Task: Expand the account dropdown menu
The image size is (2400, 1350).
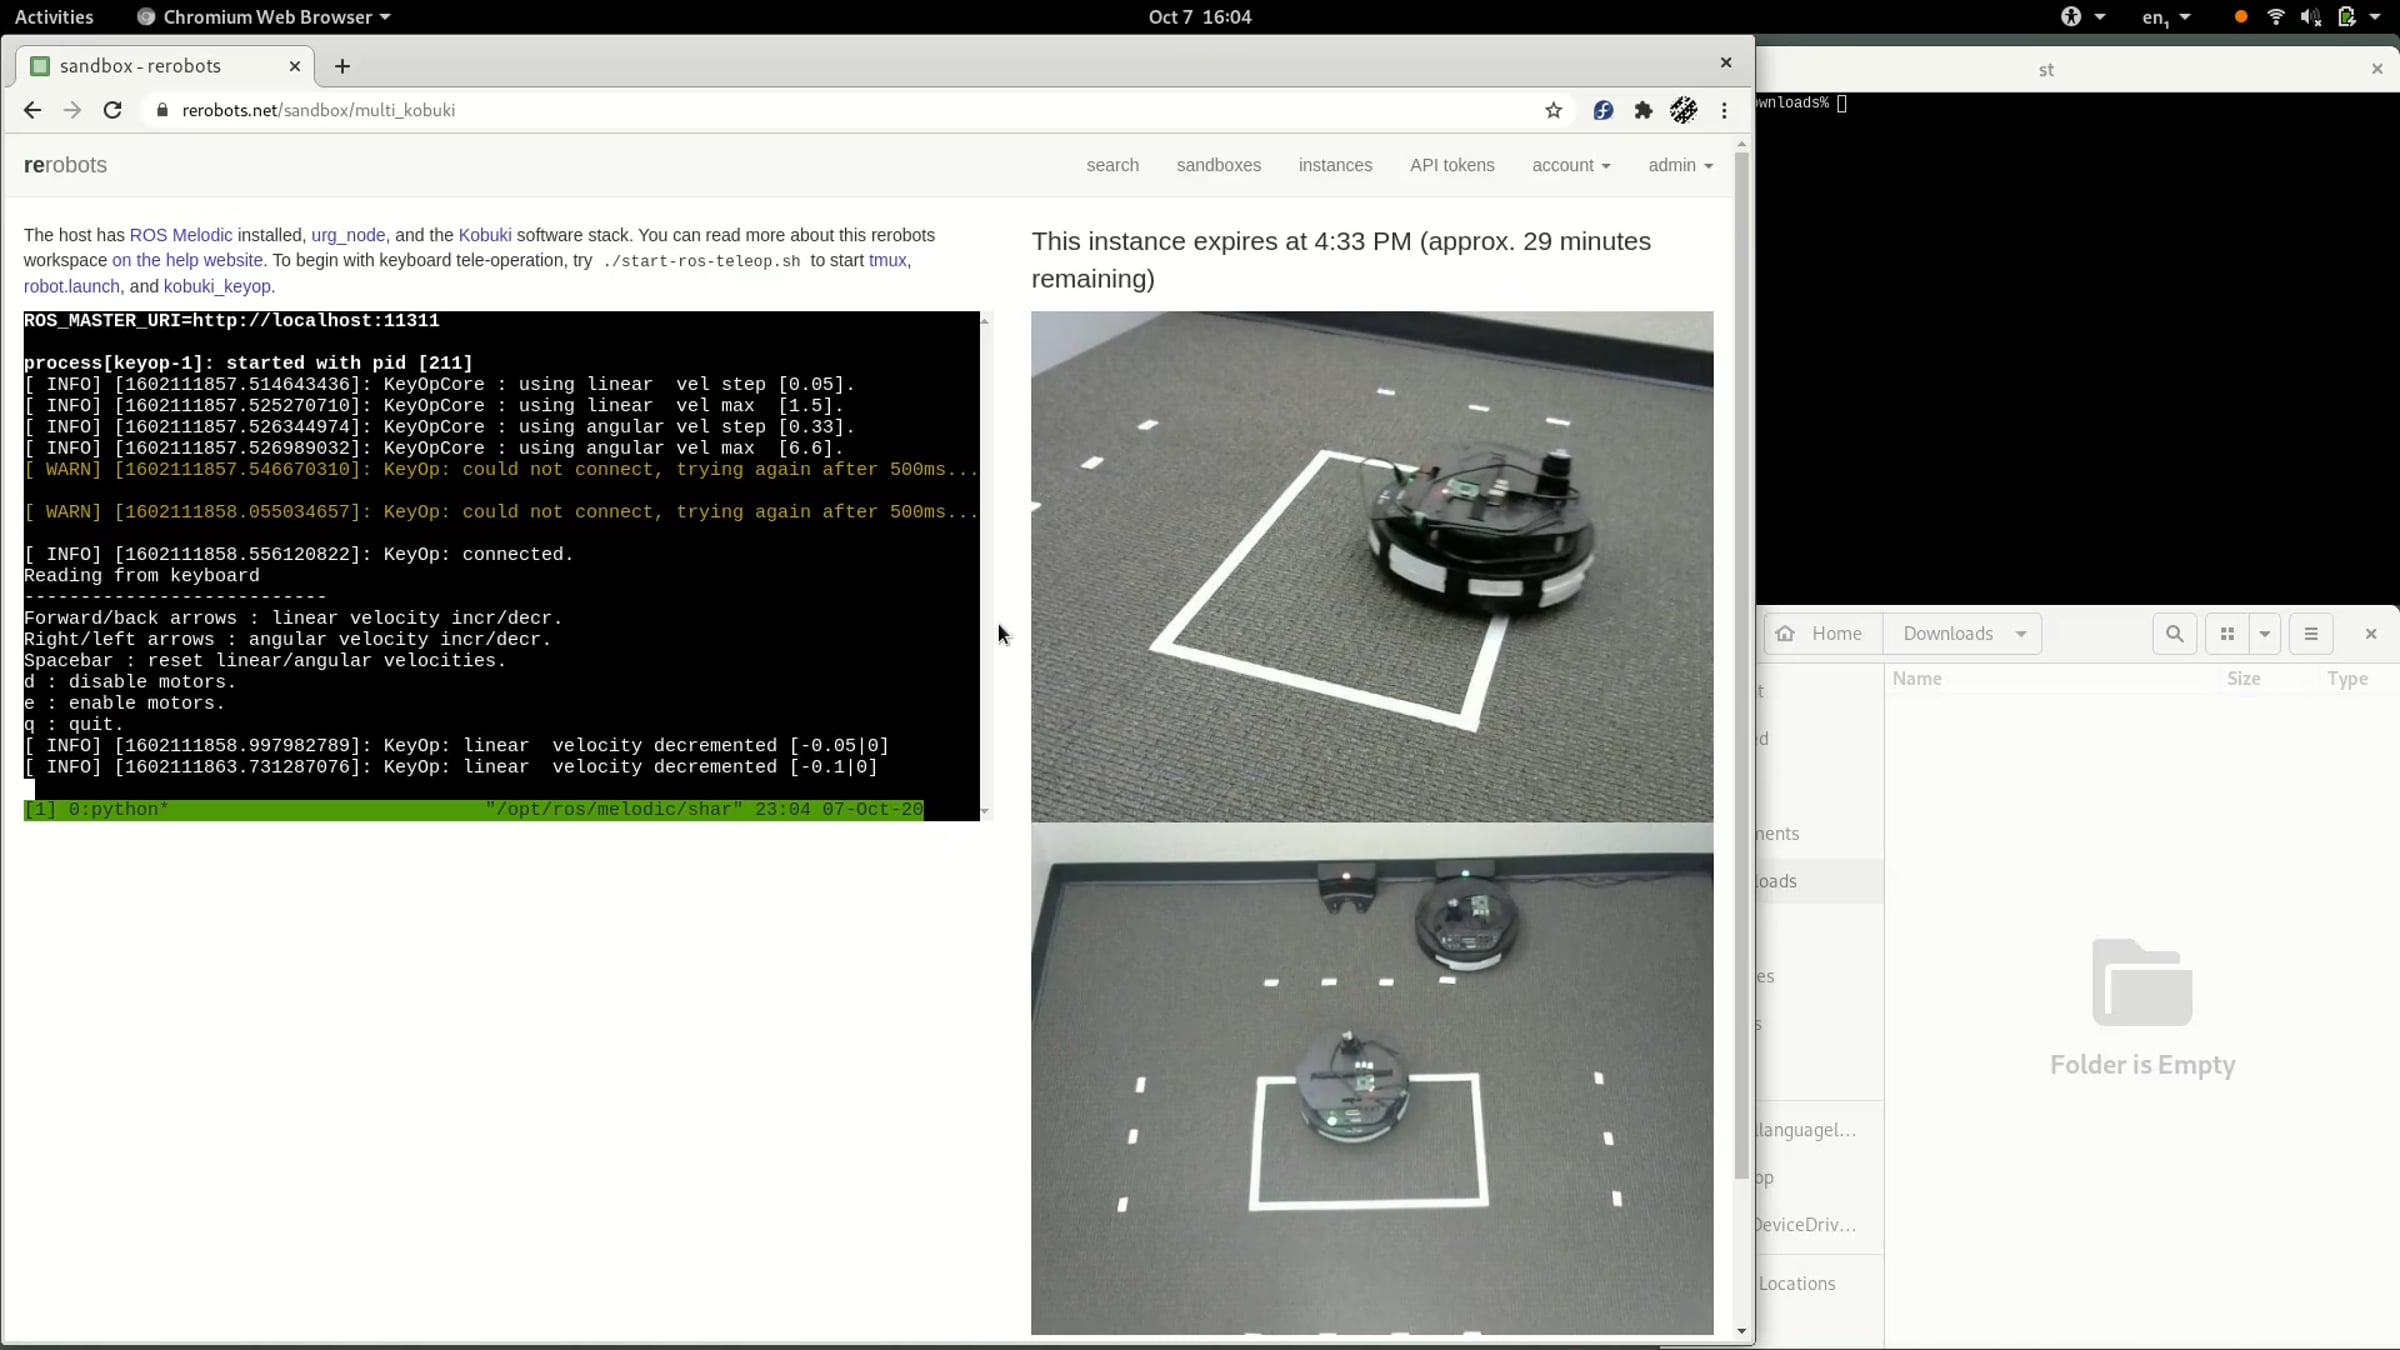Action: tap(1571, 165)
